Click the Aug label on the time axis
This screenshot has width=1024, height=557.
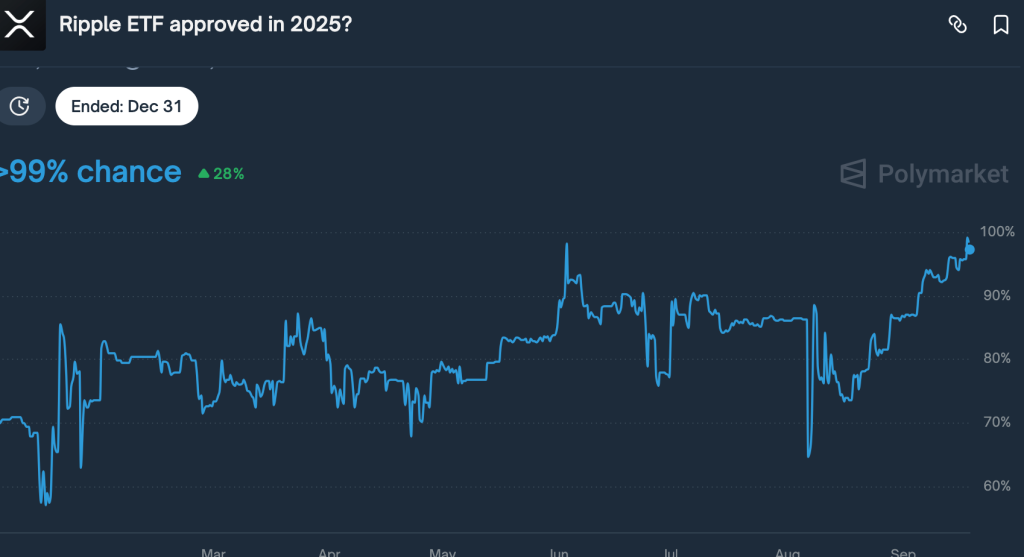787,551
